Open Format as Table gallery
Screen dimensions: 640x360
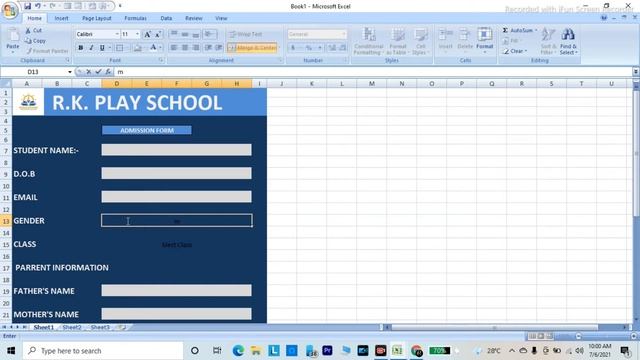[x=397, y=41]
